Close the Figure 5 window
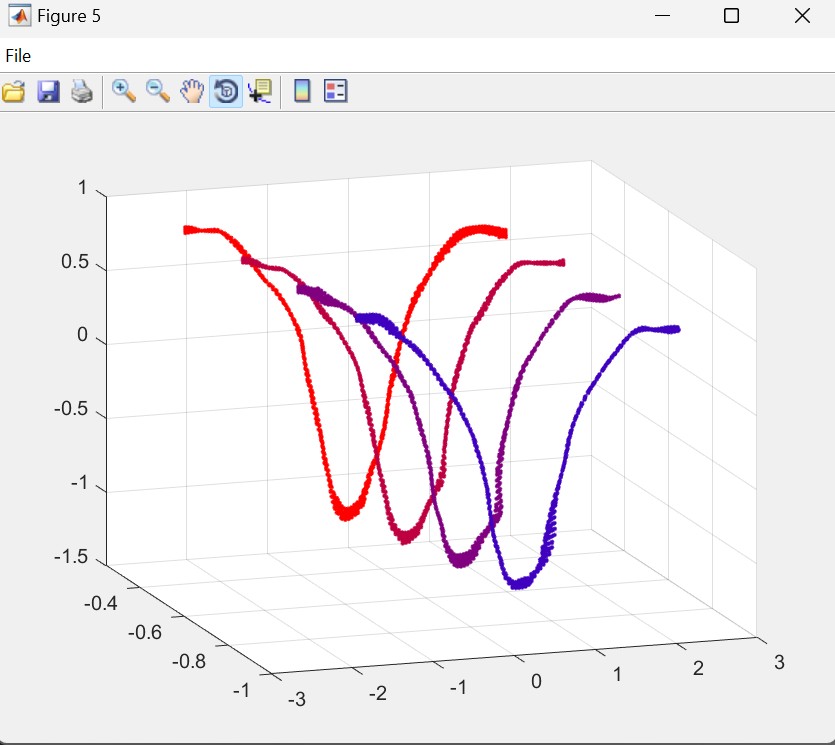835x745 pixels. coord(801,16)
